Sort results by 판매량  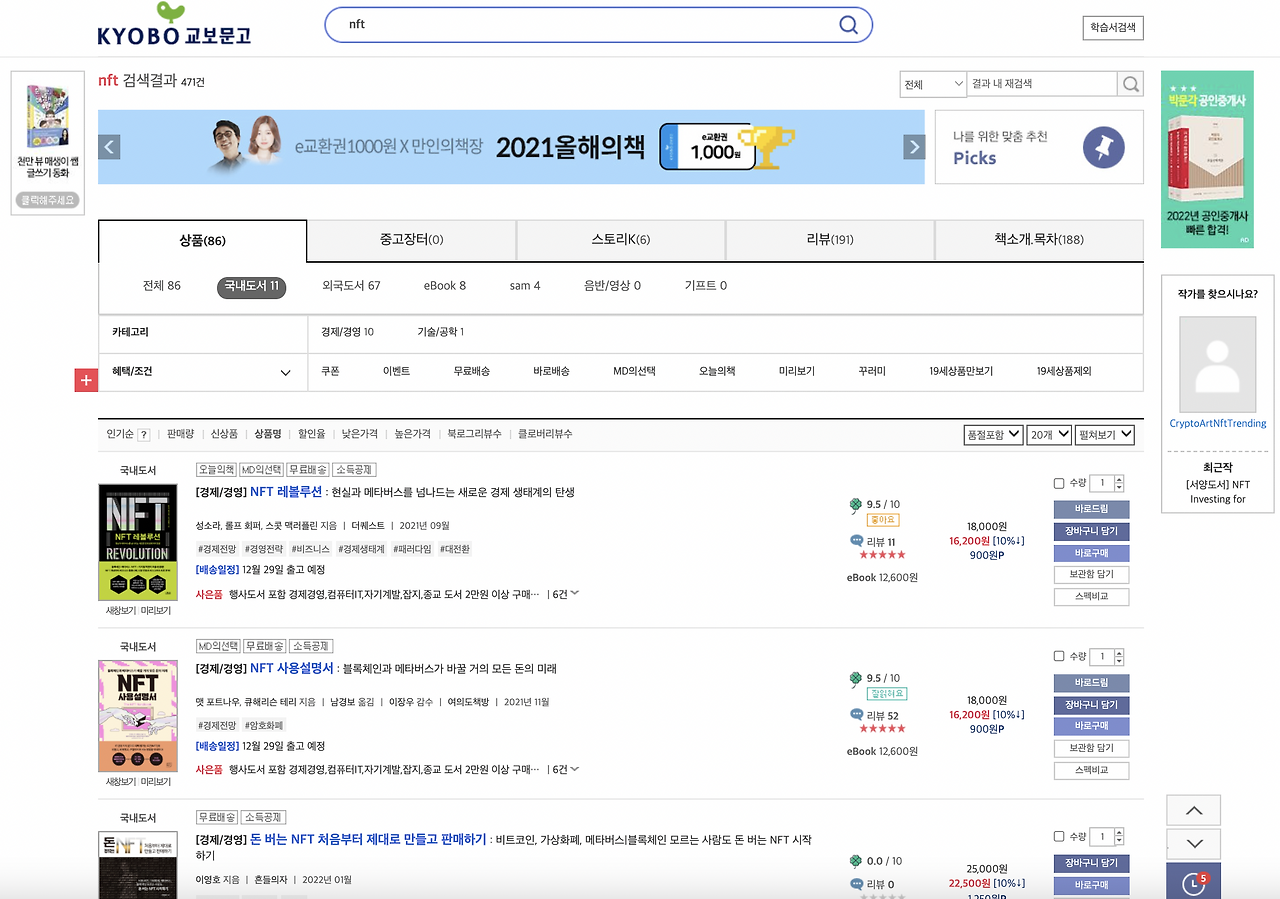coord(181,434)
